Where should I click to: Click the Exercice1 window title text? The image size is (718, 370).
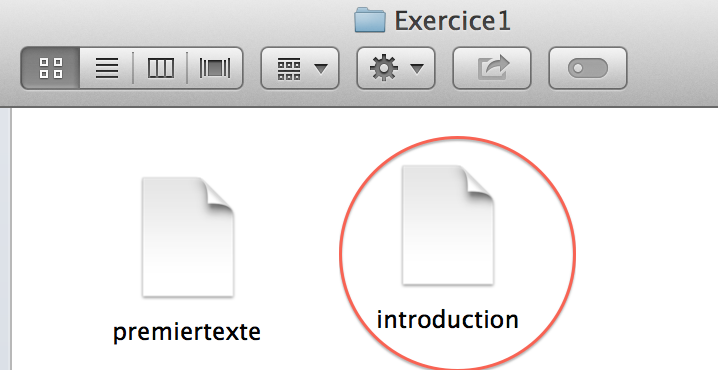(x=452, y=21)
